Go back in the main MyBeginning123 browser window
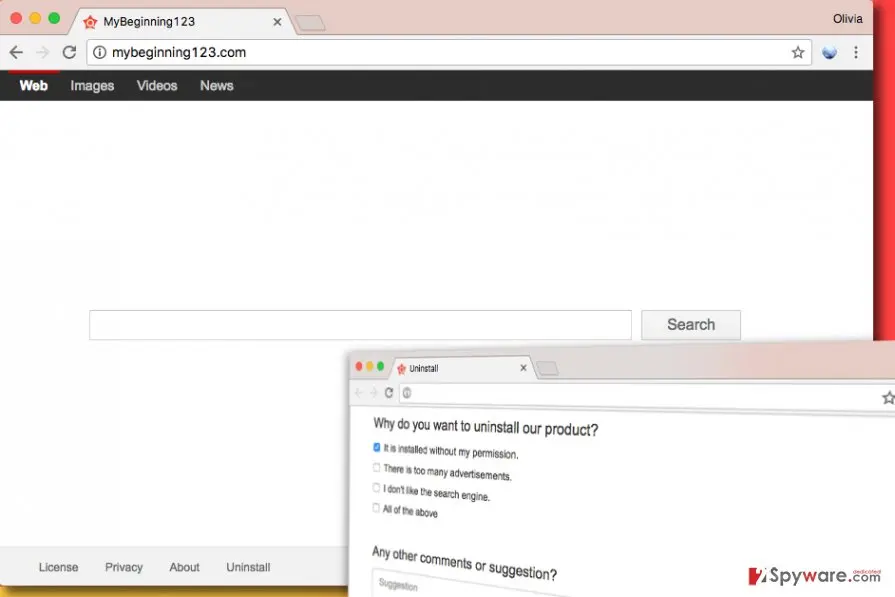 (x=16, y=53)
